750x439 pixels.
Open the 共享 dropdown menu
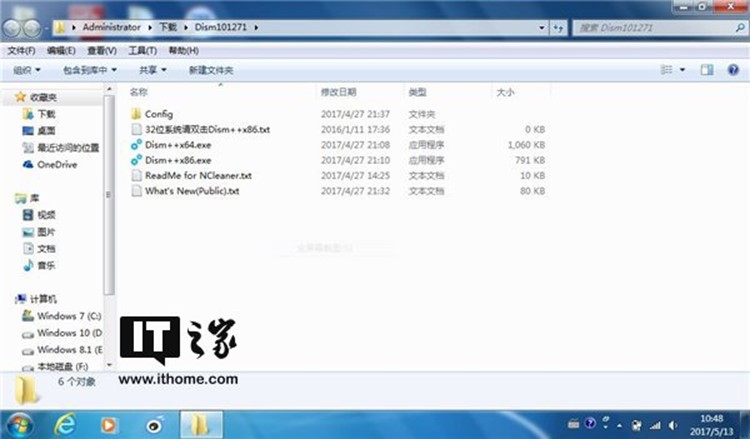(152, 70)
